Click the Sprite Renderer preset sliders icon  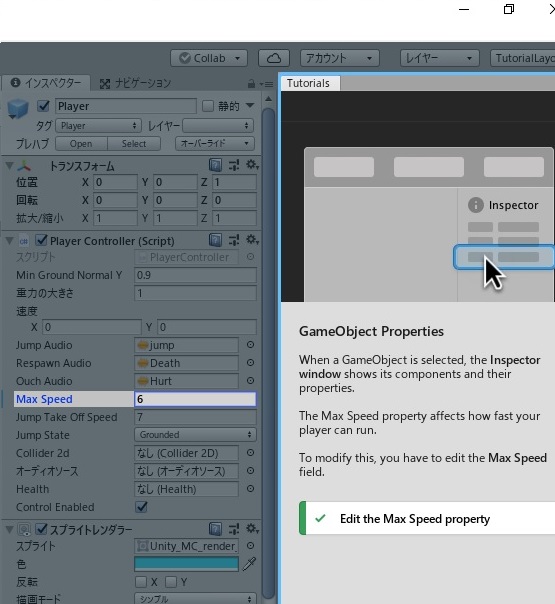(234, 529)
